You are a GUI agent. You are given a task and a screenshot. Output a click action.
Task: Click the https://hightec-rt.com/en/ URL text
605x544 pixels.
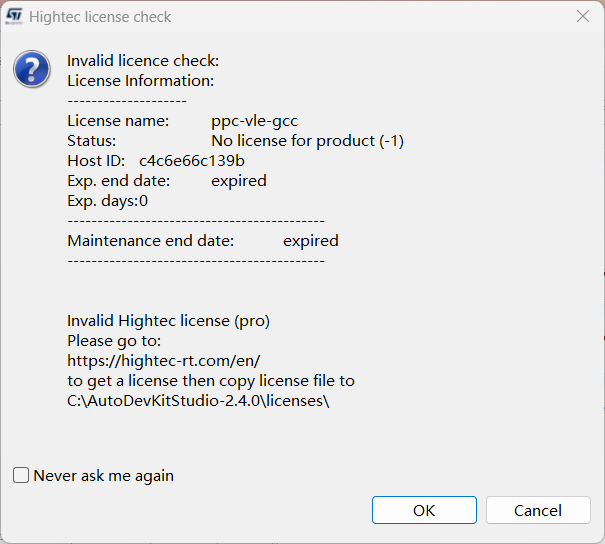click(164, 361)
